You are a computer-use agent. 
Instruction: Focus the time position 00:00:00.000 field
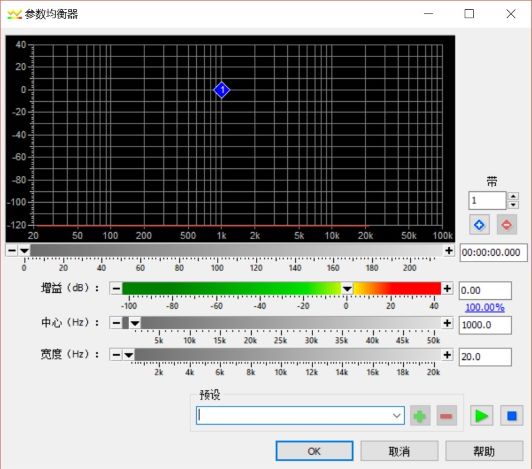[x=493, y=252]
